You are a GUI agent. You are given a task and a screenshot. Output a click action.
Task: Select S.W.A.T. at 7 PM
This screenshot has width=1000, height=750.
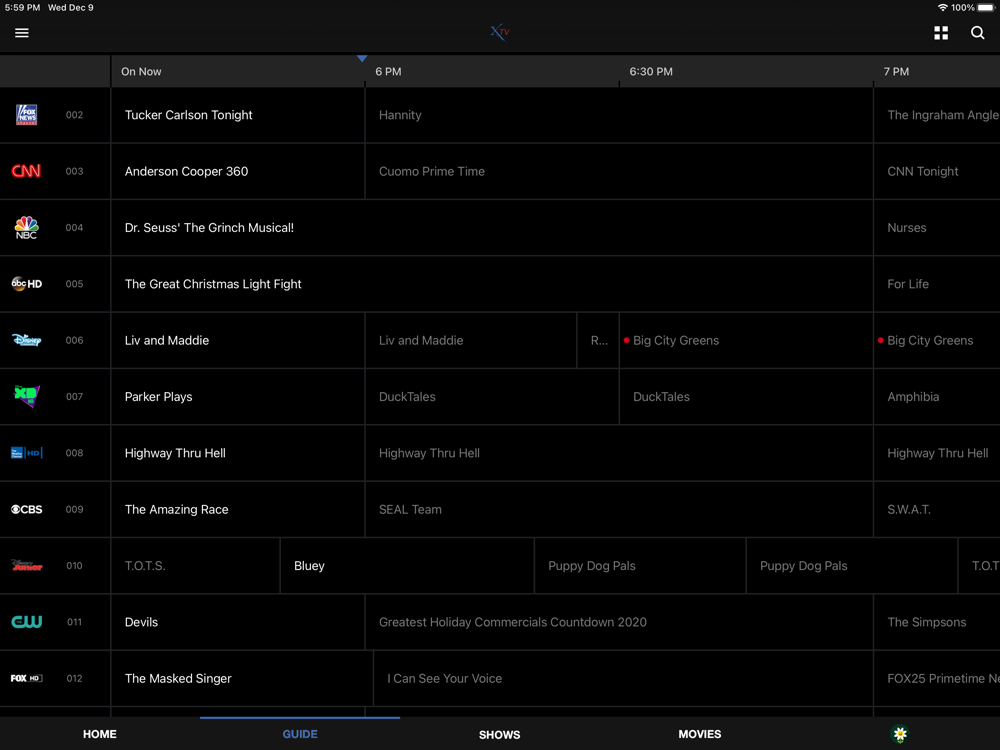point(937,509)
